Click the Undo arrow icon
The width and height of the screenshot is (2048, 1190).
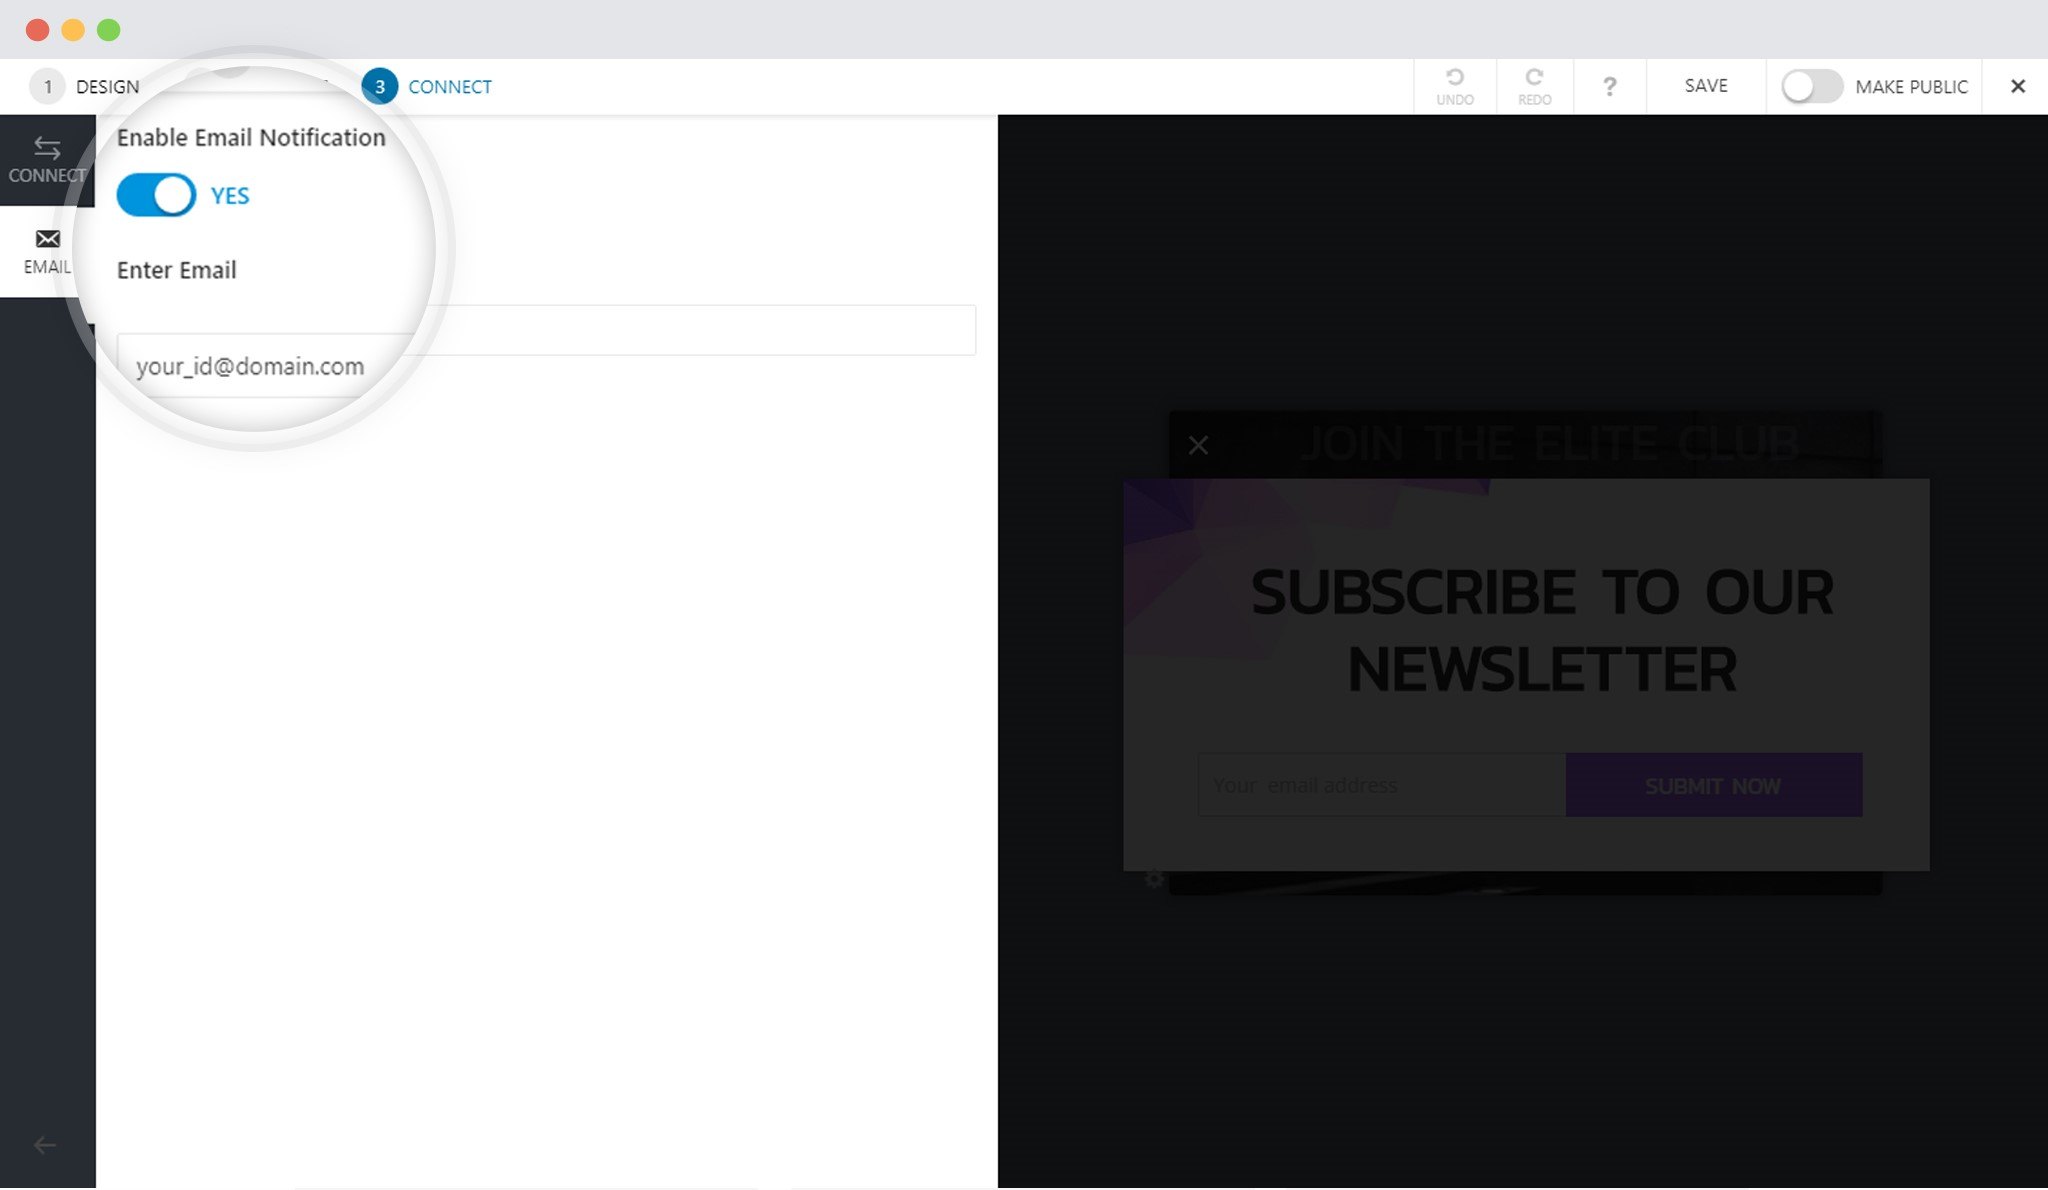click(x=1455, y=78)
